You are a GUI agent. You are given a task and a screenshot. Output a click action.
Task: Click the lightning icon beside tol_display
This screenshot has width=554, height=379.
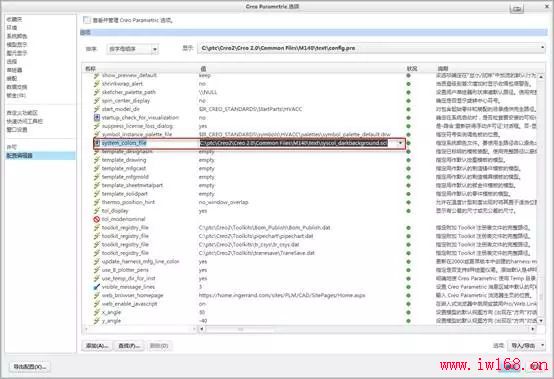tap(96, 211)
